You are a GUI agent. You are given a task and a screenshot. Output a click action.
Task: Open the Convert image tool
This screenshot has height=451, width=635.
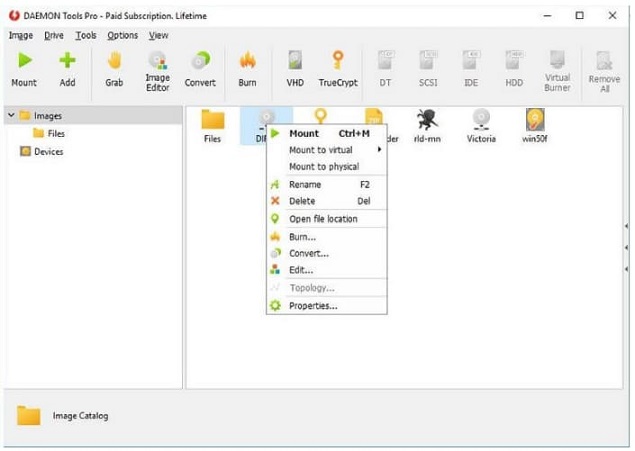tap(200, 61)
